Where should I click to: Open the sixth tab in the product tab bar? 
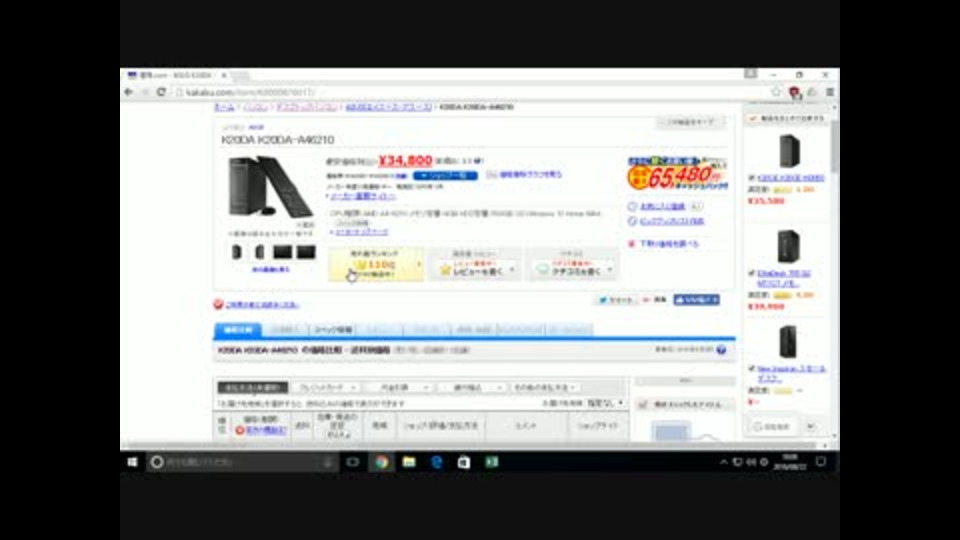click(474, 330)
